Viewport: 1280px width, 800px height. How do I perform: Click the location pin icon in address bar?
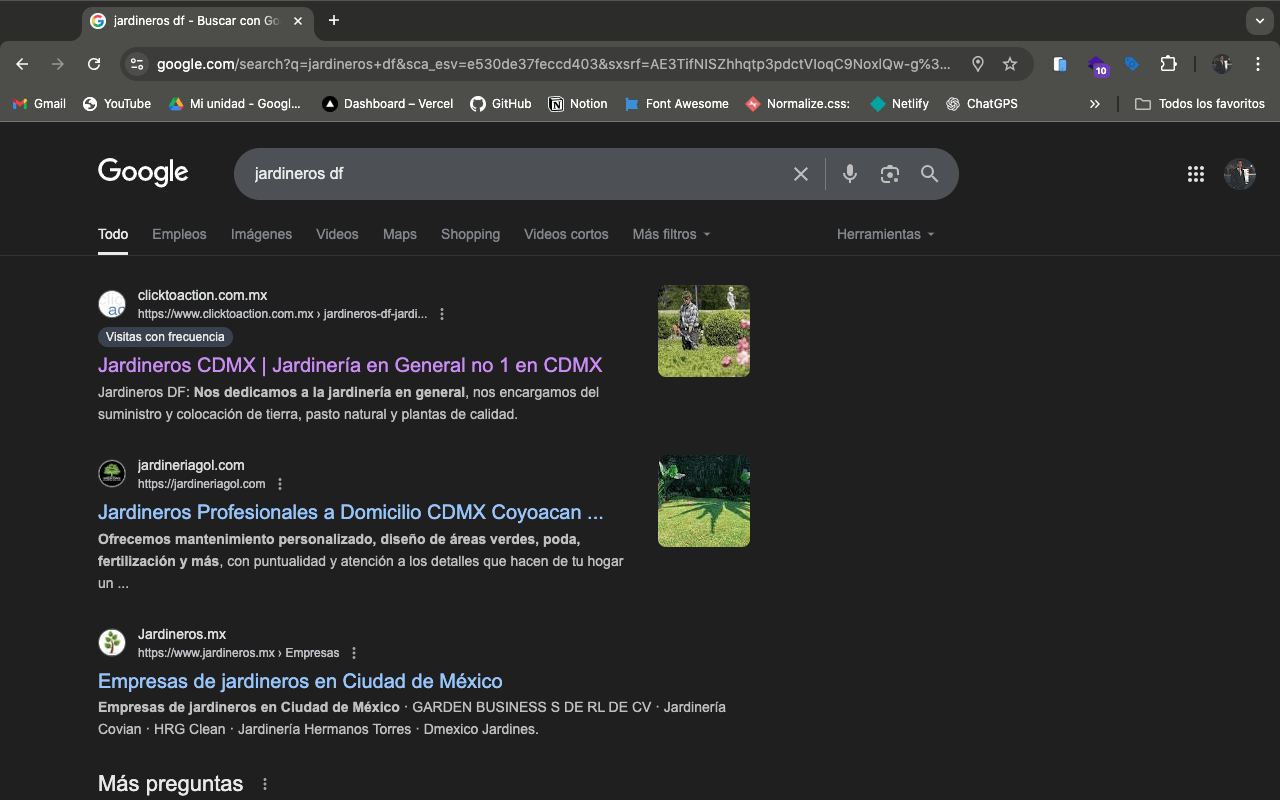978,64
